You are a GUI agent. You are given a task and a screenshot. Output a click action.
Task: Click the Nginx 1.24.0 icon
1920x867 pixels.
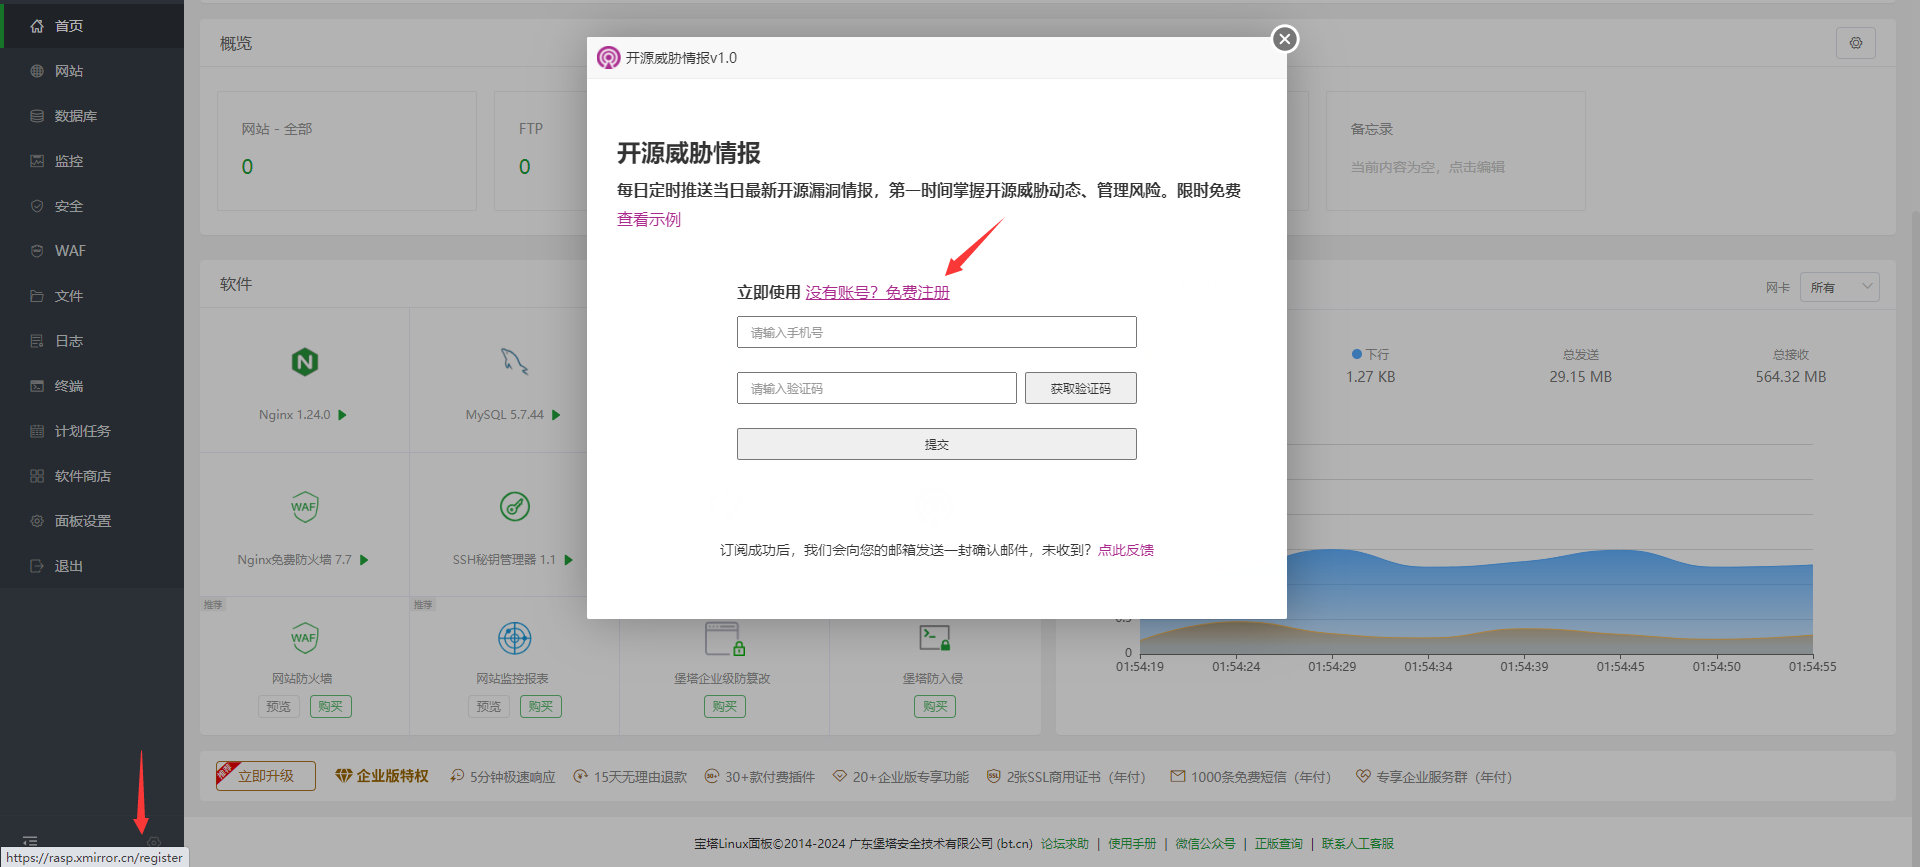click(305, 362)
